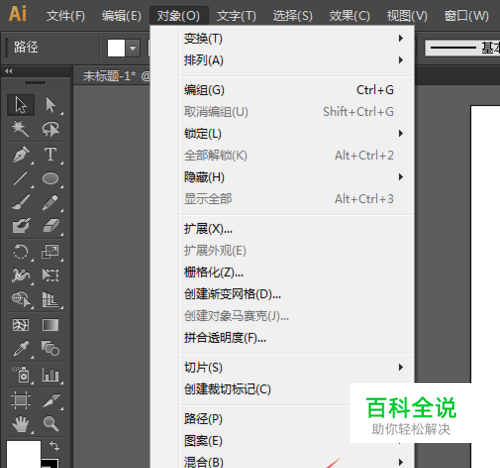Viewport: 500px width, 468px height.
Task: Select the Hand tool
Action: click(21, 424)
